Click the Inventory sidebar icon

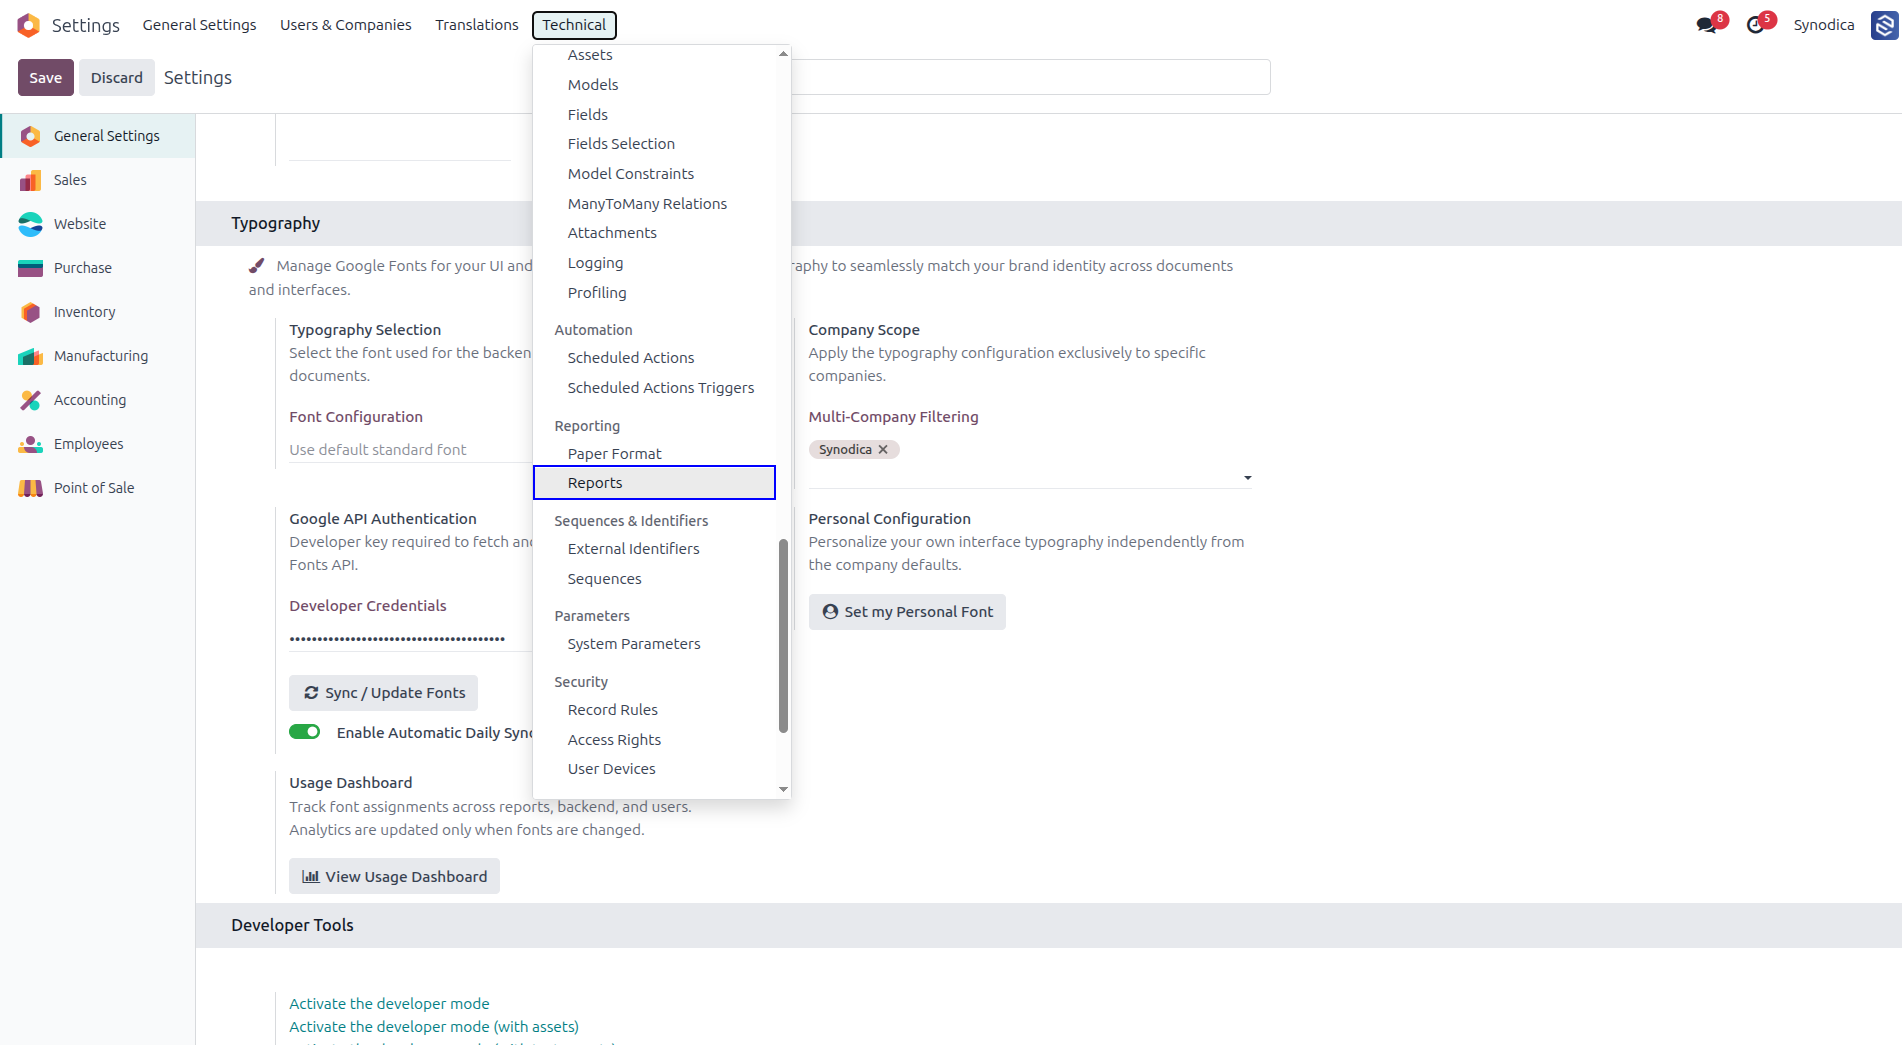click(31, 312)
